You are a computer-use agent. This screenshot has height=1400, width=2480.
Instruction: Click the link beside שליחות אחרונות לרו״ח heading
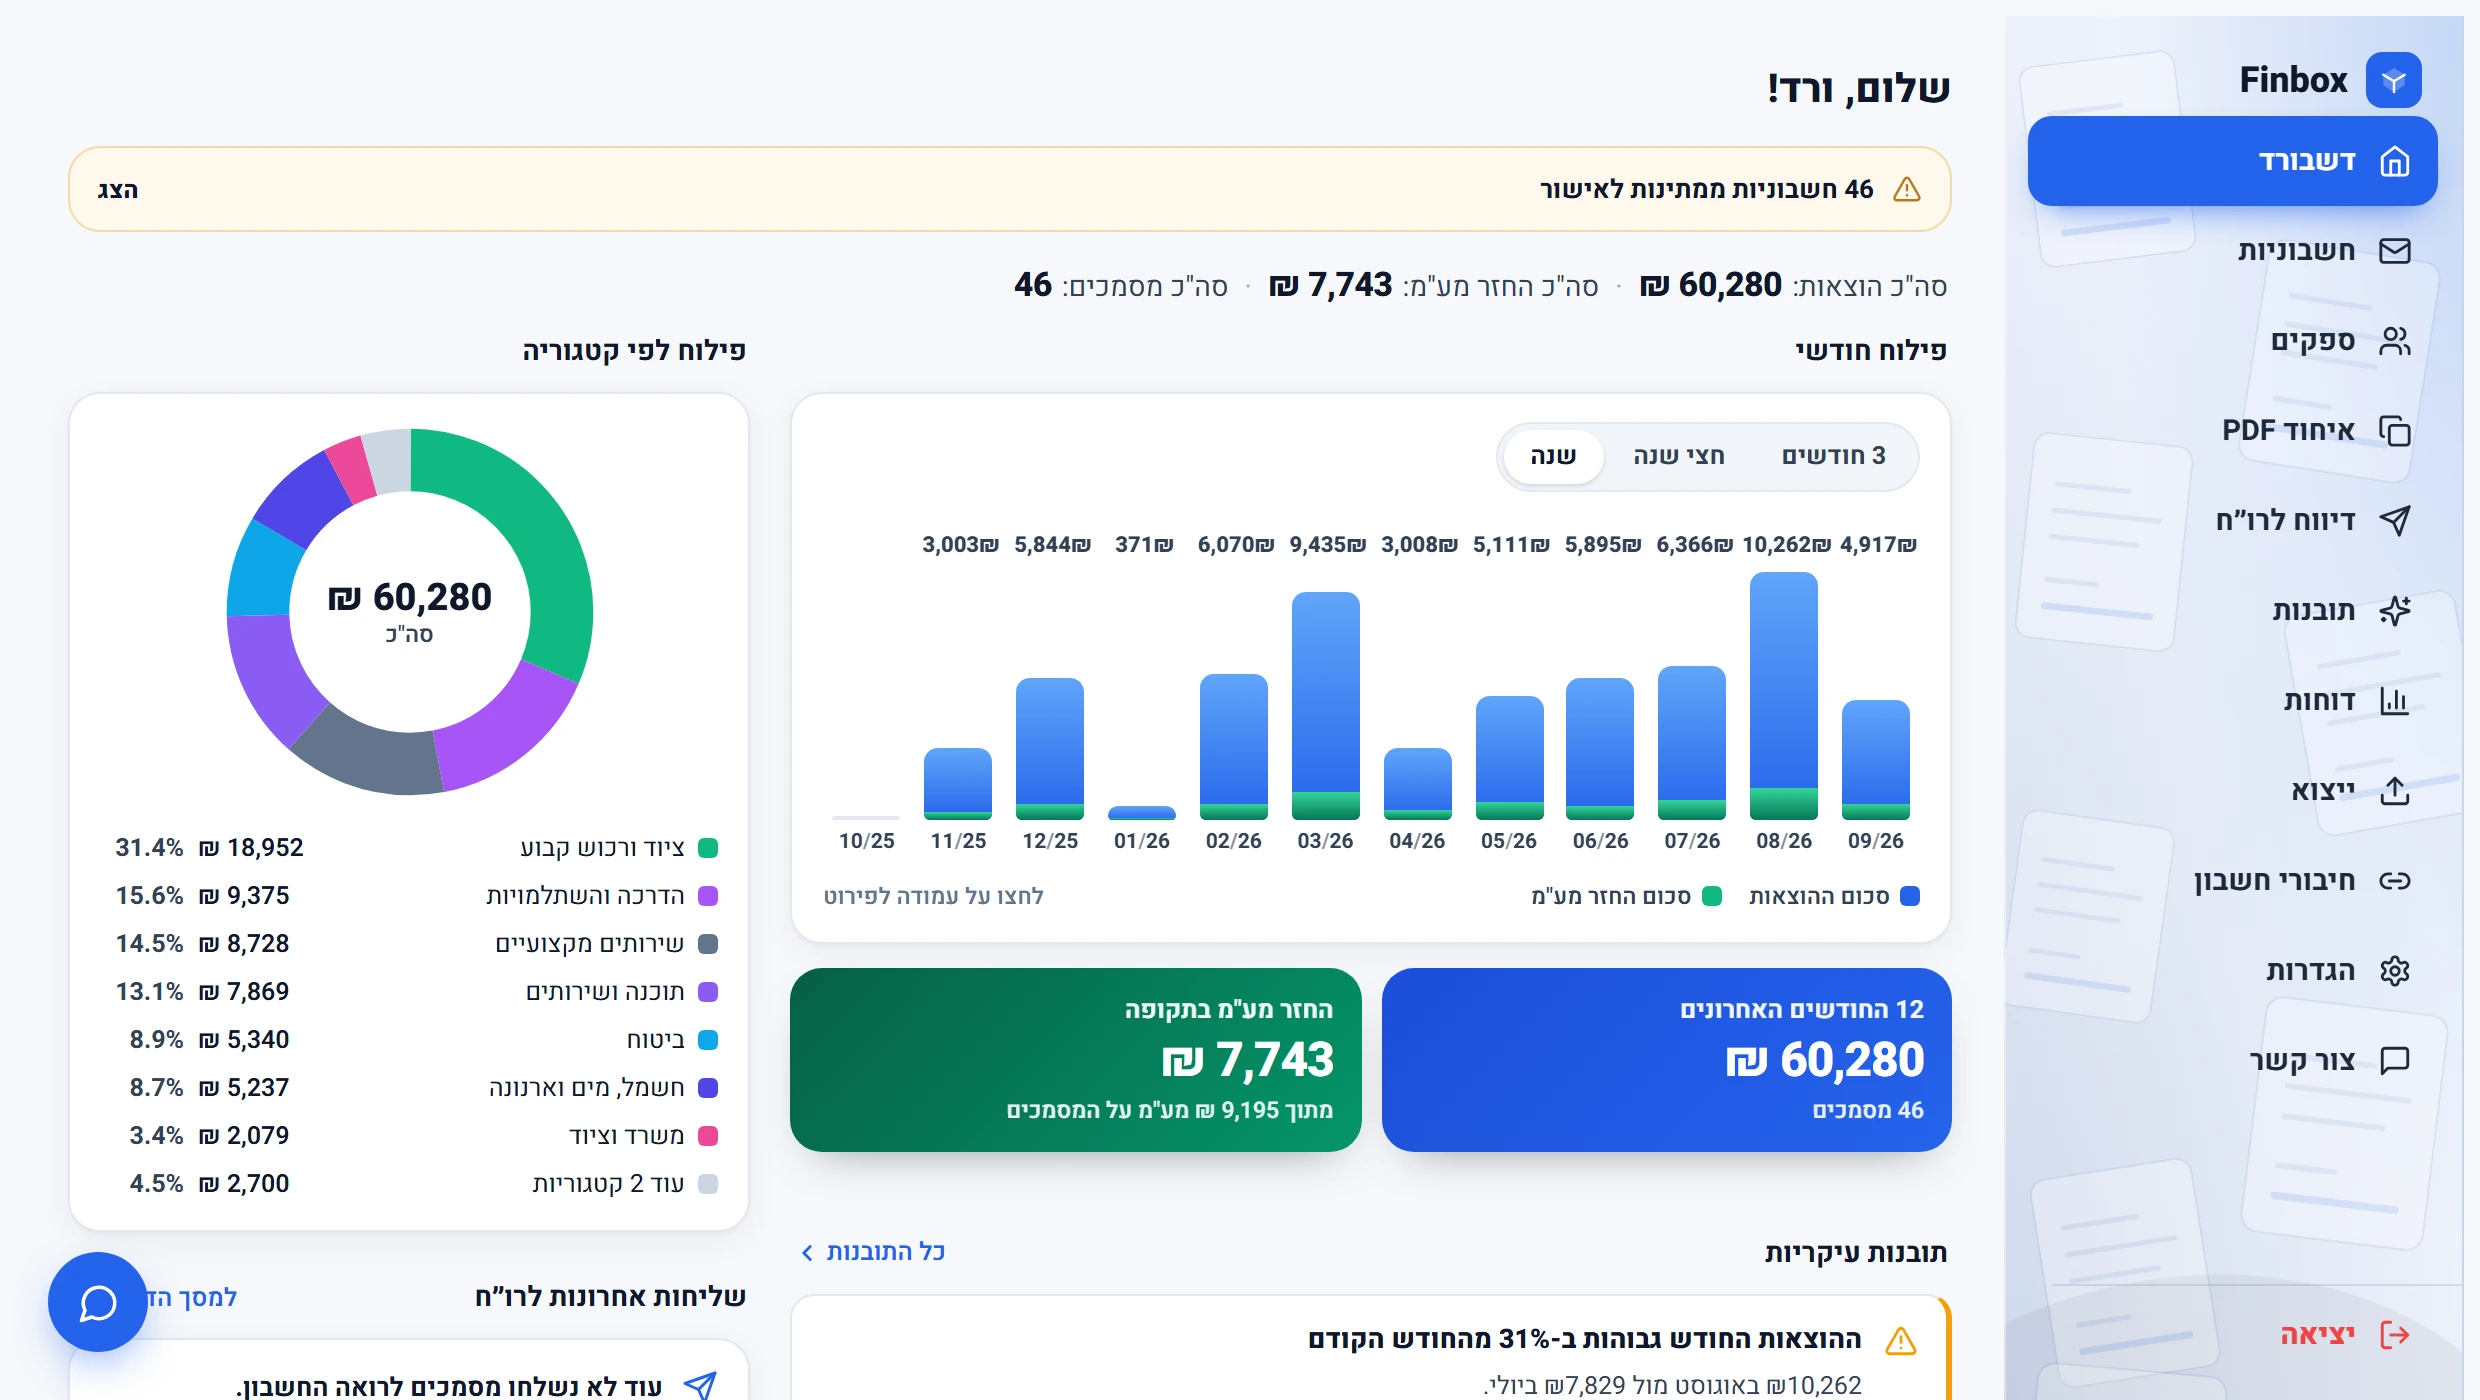tap(190, 1298)
